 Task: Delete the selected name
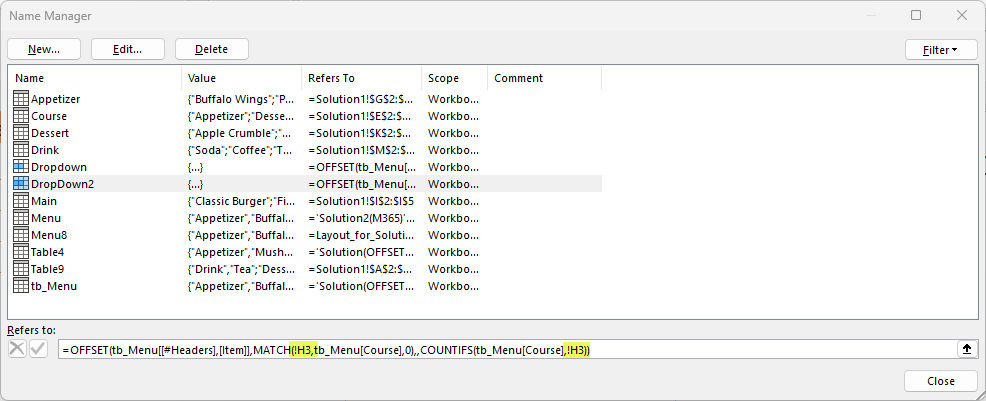[x=211, y=49]
